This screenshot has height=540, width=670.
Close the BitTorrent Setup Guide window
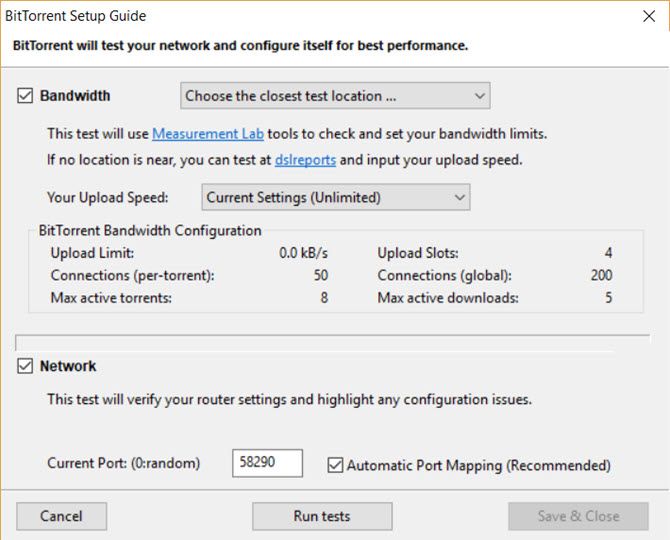(x=648, y=16)
